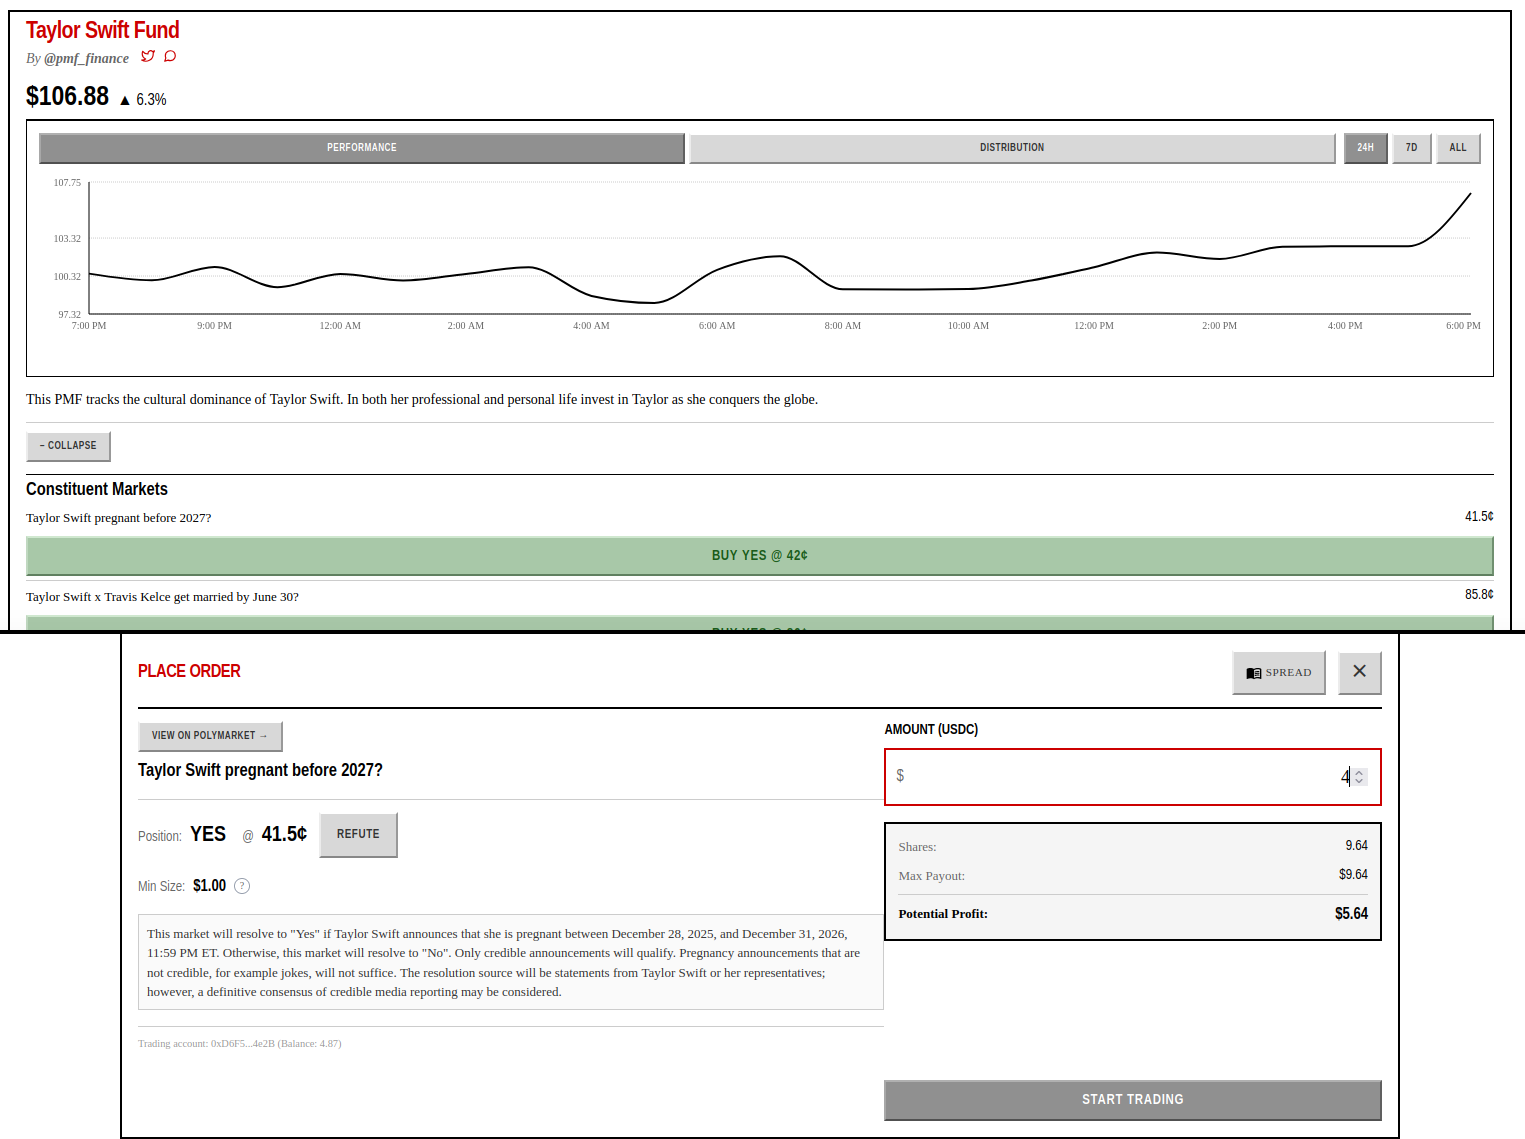This screenshot has height=1139, width=1525.
Task: Toggle REFUTE on the YES position
Action: 357,834
